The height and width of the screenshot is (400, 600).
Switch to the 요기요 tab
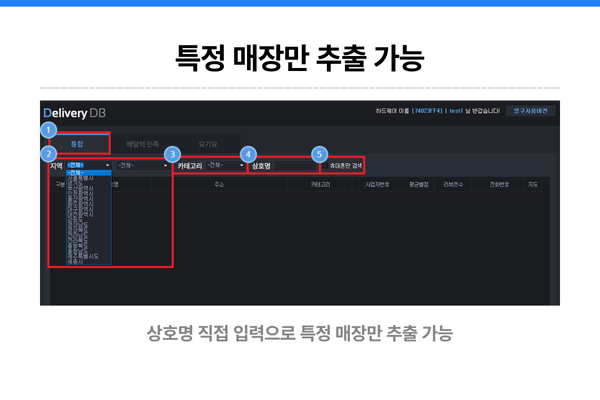pyautogui.click(x=208, y=144)
